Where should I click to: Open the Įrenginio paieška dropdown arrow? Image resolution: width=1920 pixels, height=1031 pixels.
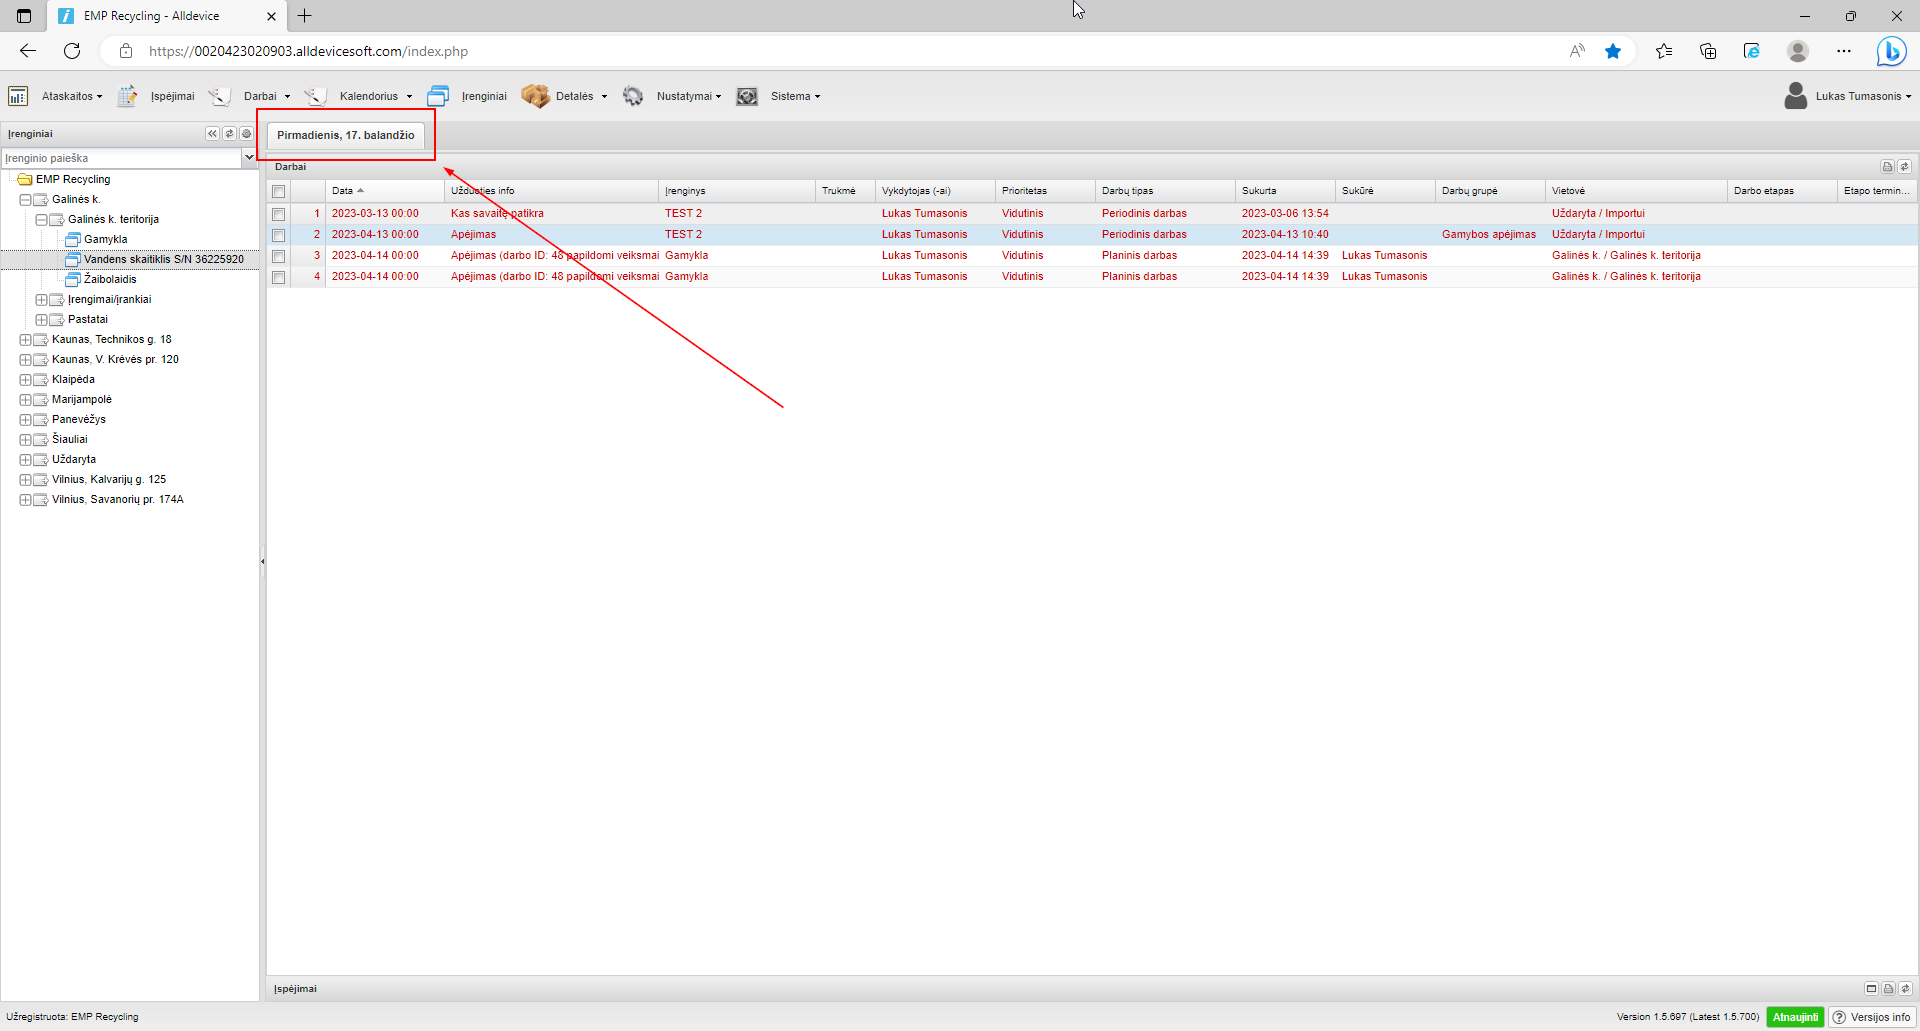tap(249, 158)
